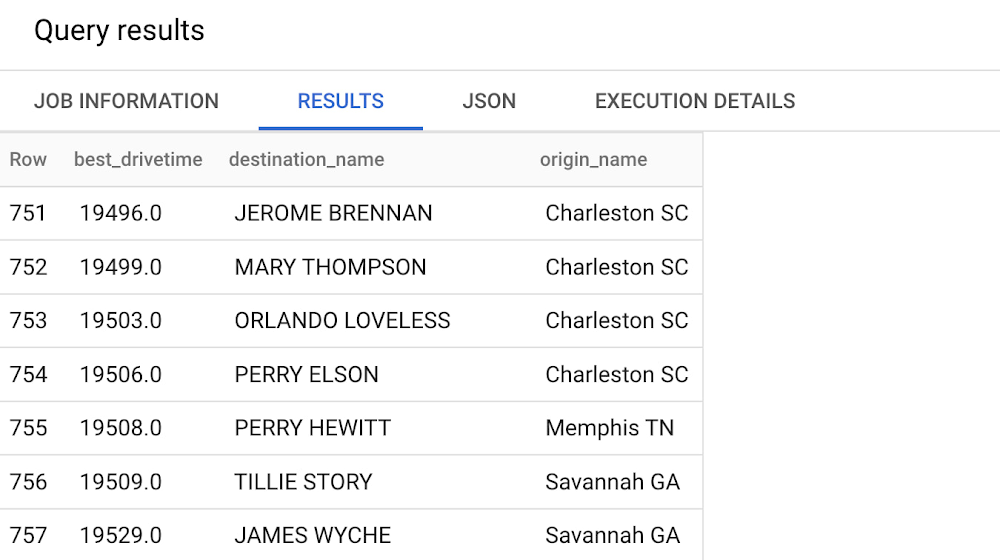Select the JAMES WYCHE destination cell
This screenshot has width=1000, height=560.
pyautogui.click(x=312, y=535)
